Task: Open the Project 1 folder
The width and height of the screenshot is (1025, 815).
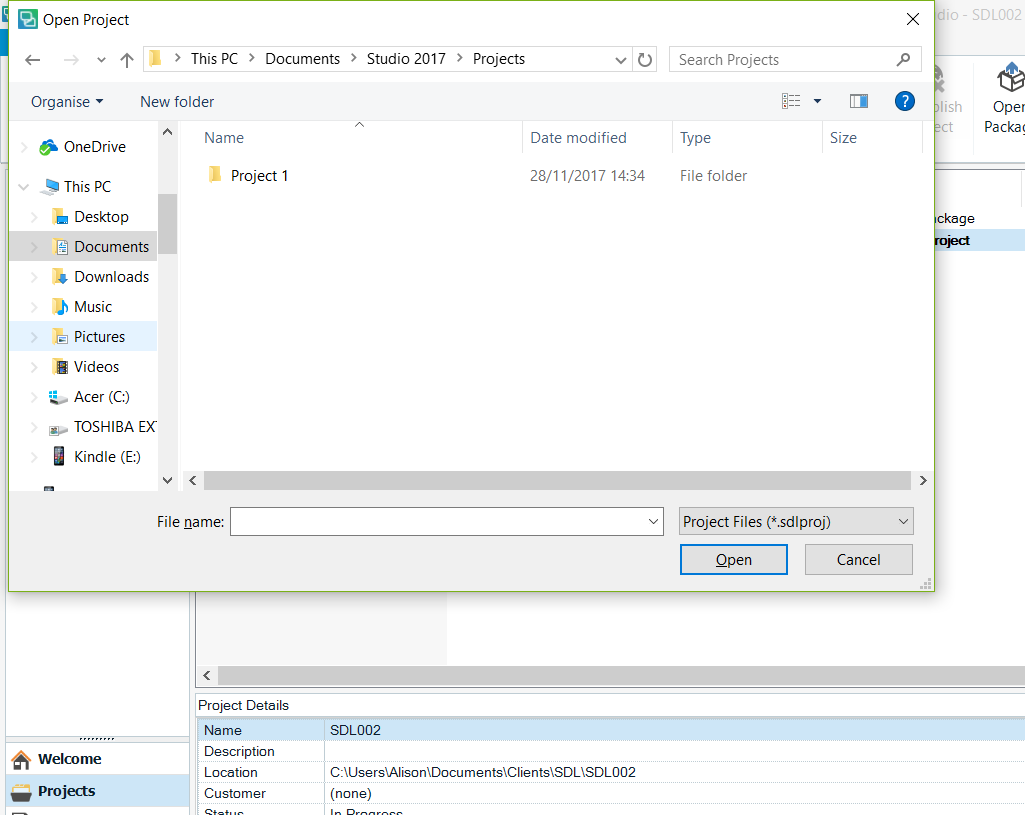Action: coord(259,176)
